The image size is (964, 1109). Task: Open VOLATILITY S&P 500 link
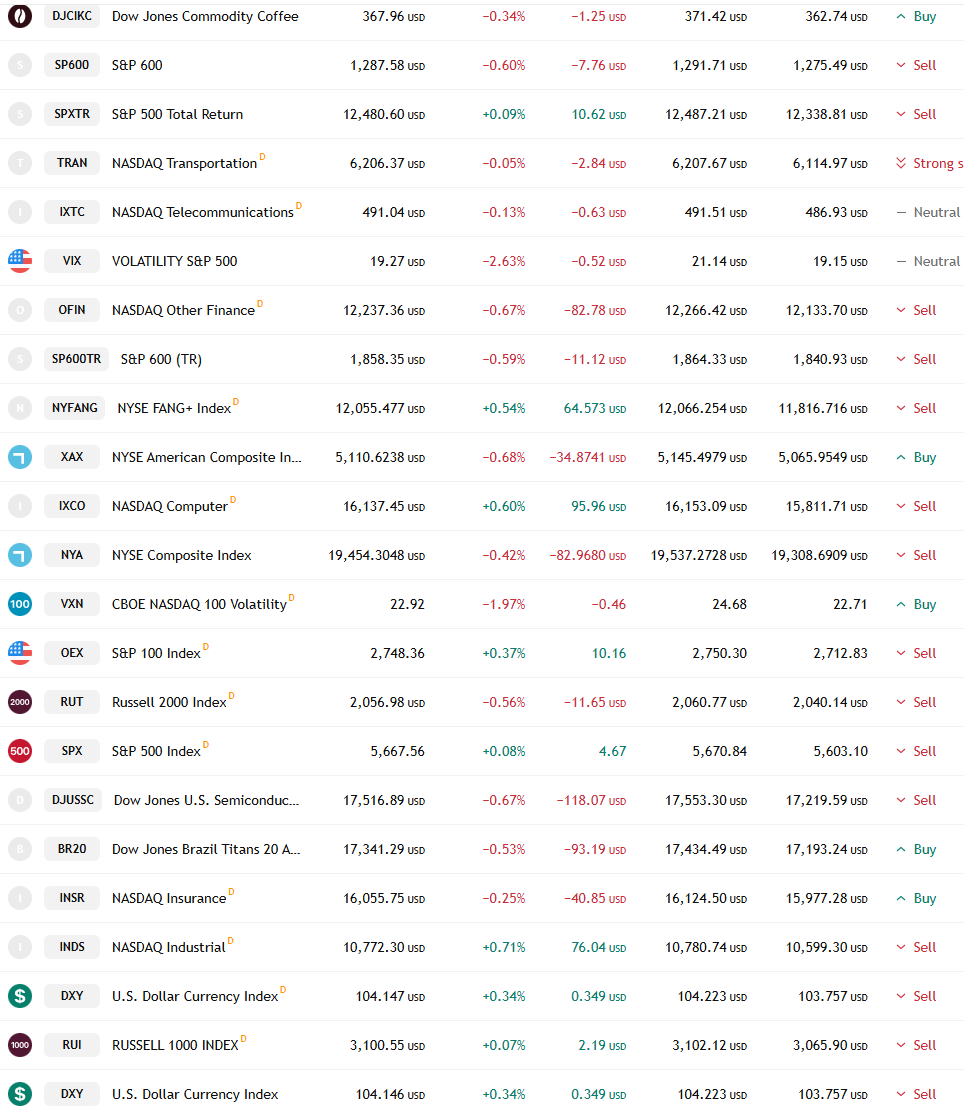tap(175, 261)
